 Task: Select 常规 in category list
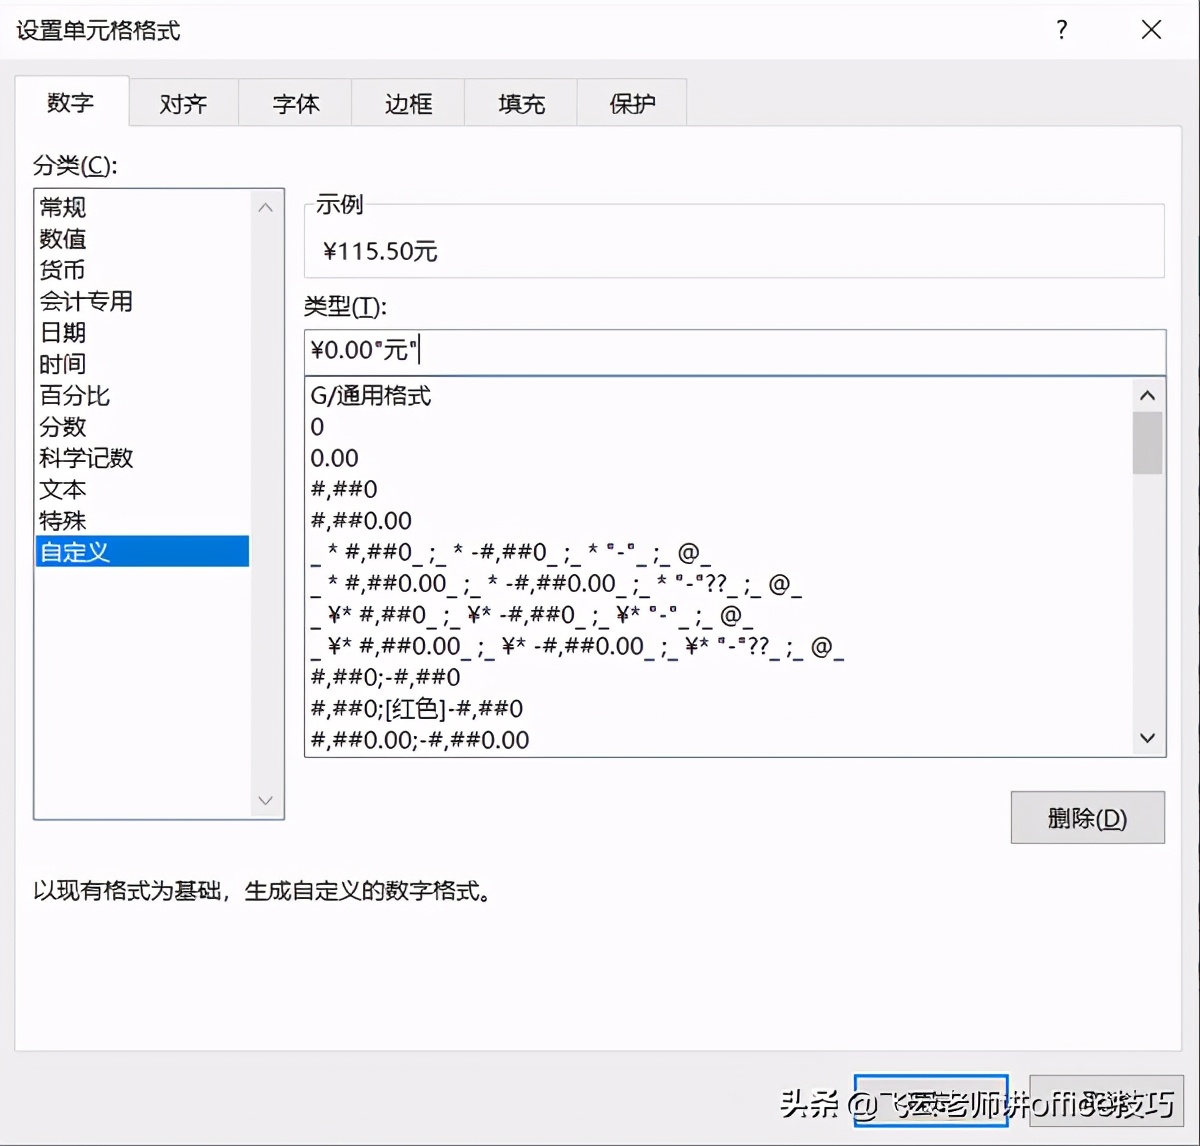point(142,207)
